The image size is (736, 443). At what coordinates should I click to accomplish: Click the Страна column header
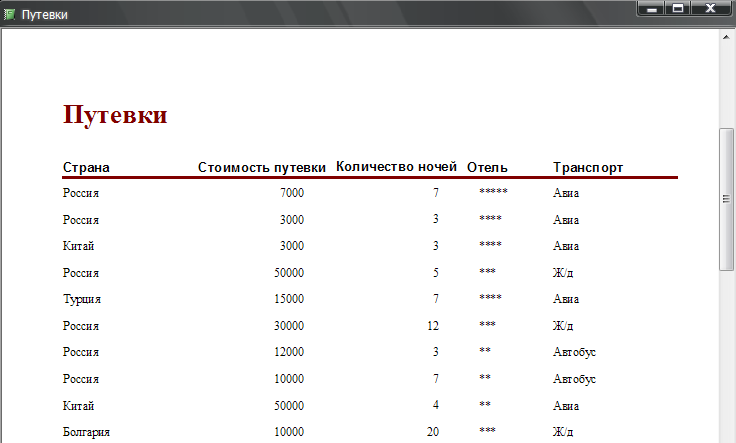tap(86, 168)
